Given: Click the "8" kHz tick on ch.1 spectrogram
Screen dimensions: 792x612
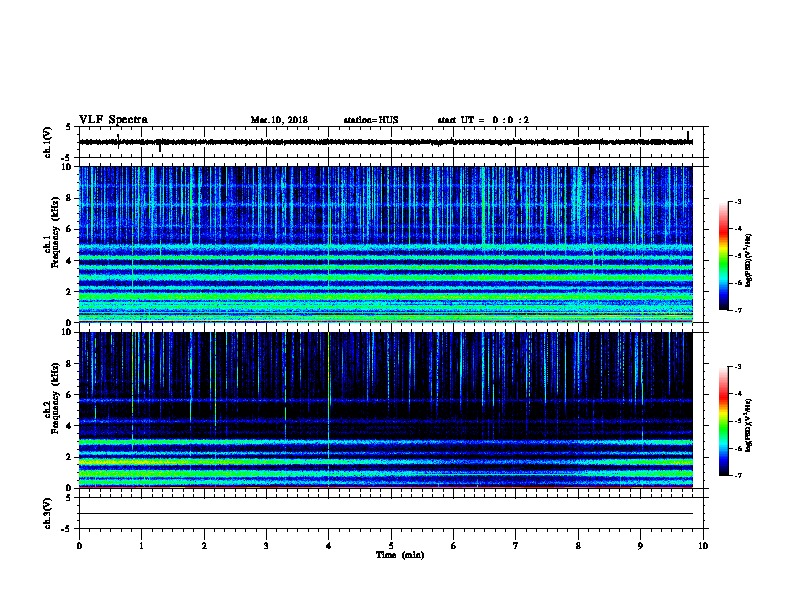Looking at the screenshot, I should pyautogui.click(x=69, y=198).
